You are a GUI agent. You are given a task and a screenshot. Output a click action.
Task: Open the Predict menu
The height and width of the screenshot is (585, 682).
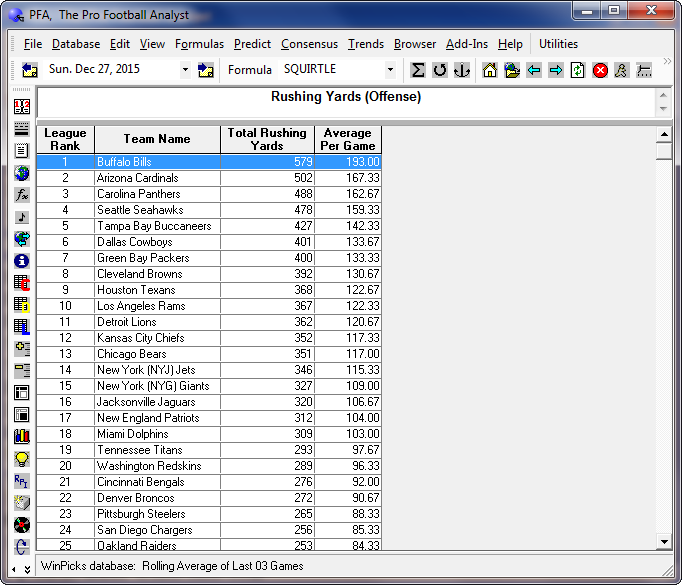(x=252, y=44)
